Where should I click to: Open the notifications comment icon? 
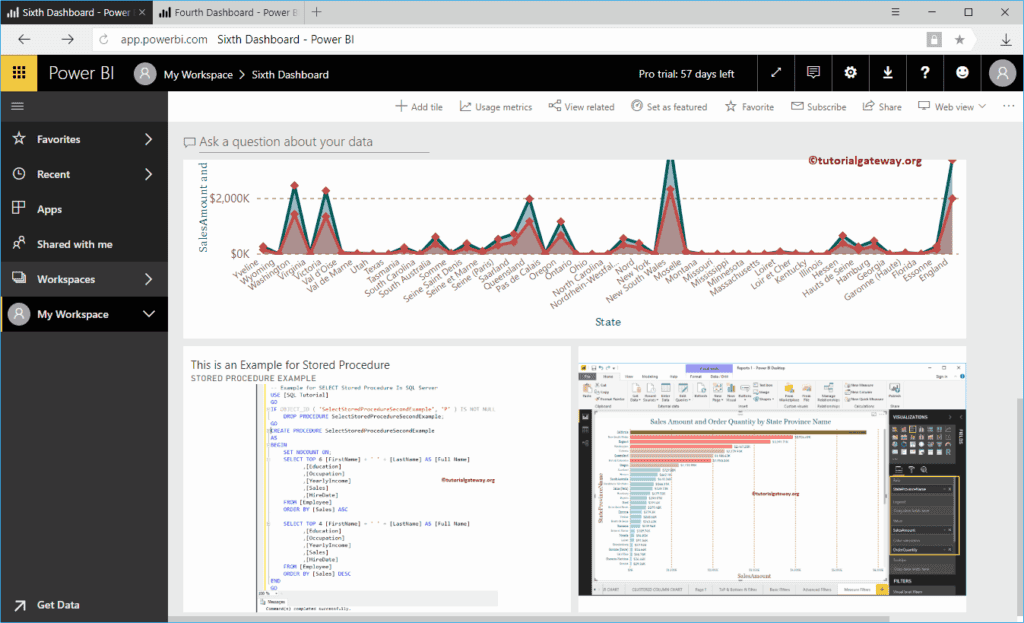point(813,73)
